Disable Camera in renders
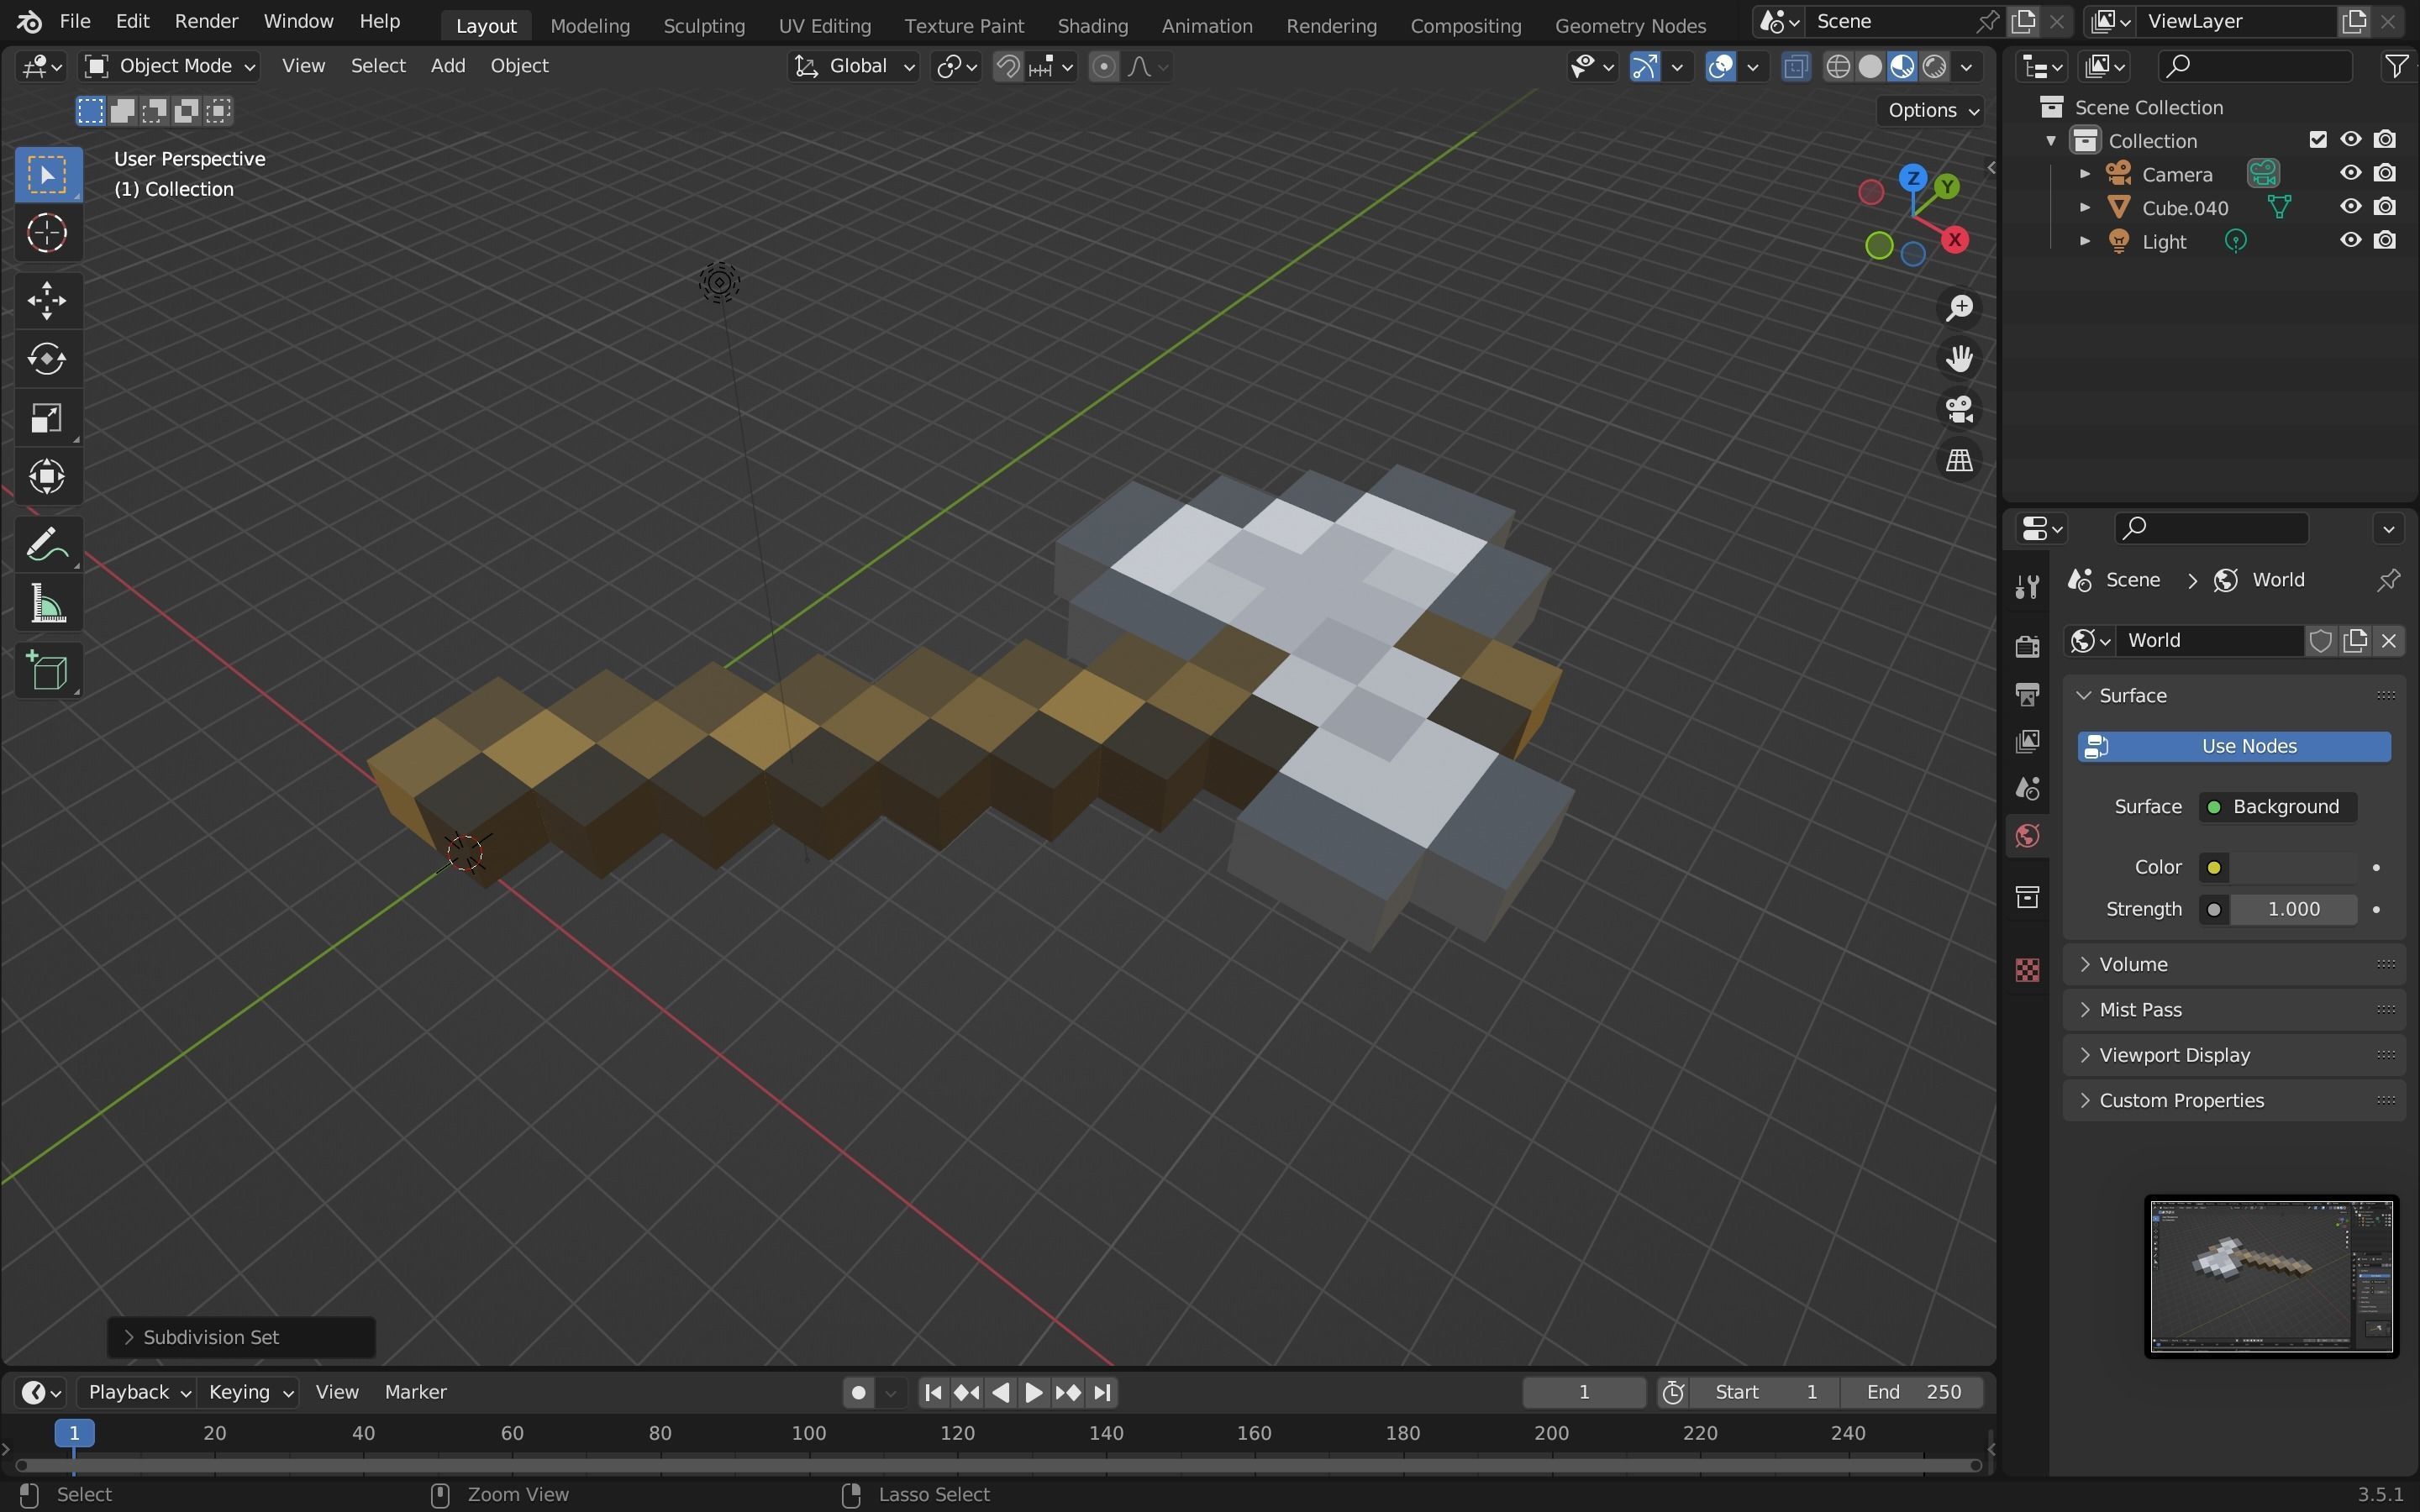The height and width of the screenshot is (1512, 2420). point(2385,173)
